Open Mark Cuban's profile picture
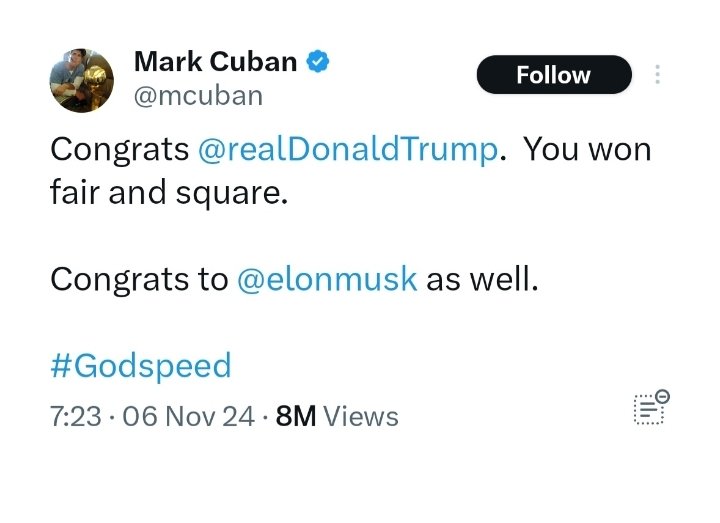This screenshot has width=720, height=523. [82, 80]
